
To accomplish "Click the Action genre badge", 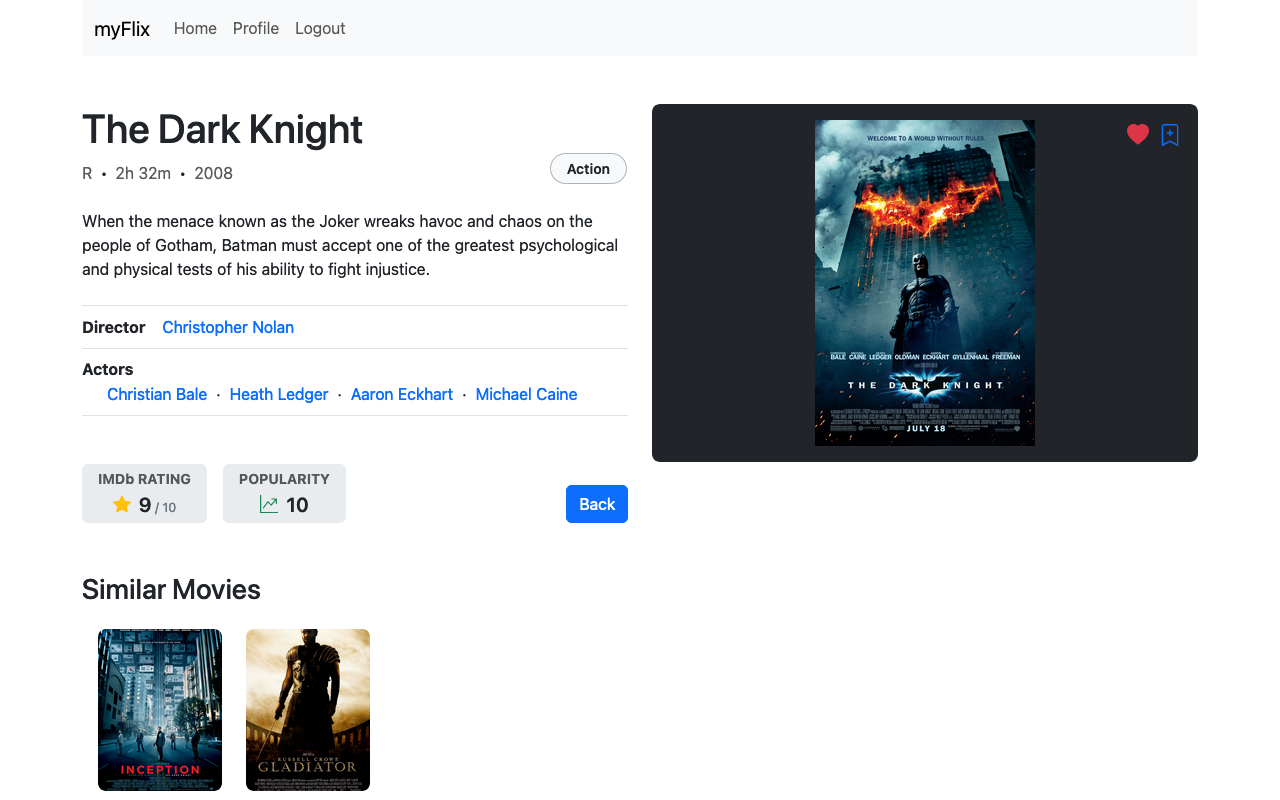I will (588, 169).
